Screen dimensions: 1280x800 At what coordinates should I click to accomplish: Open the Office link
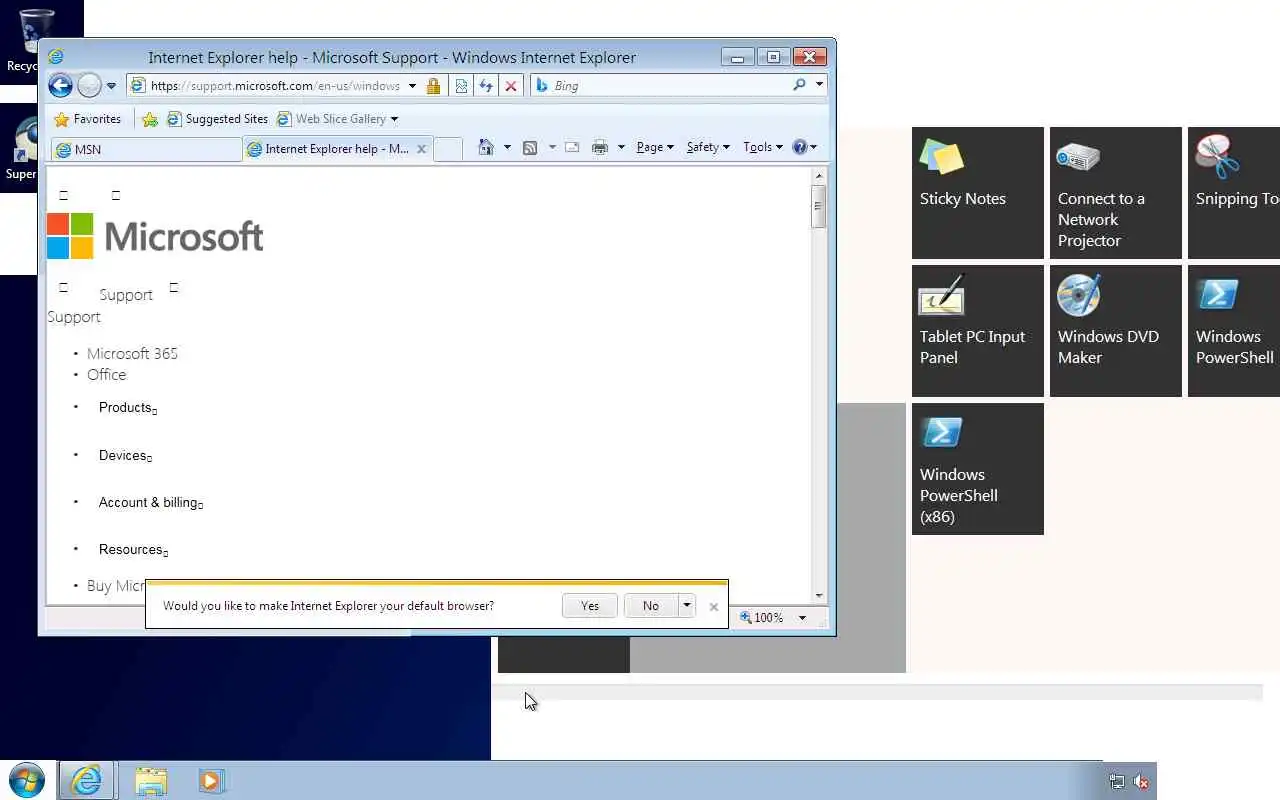[106, 374]
